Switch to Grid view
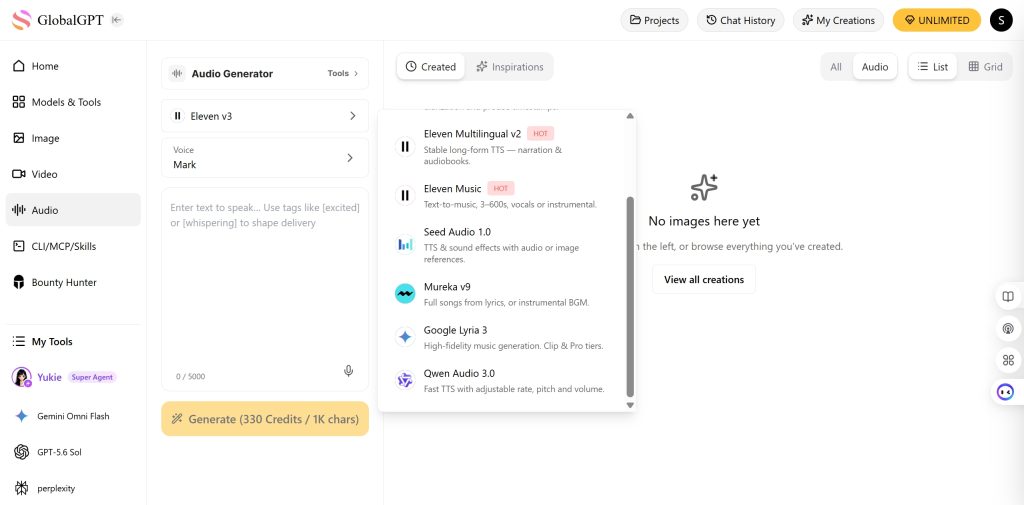The width and height of the screenshot is (1024, 505). [985, 67]
